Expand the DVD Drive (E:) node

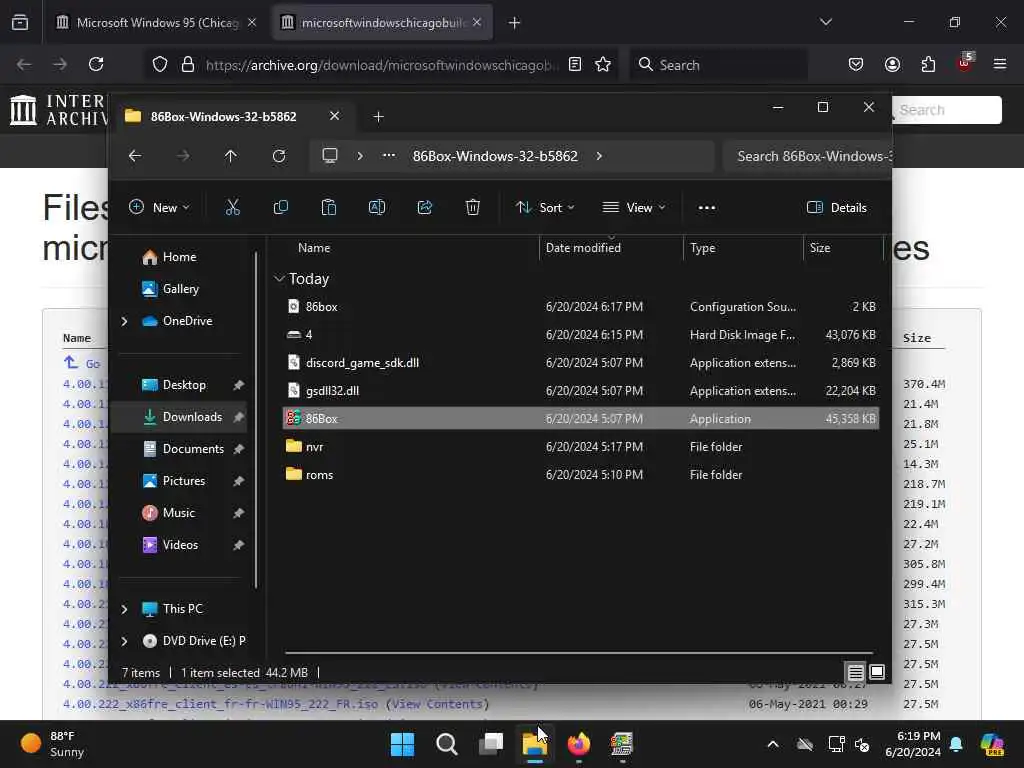click(124, 641)
